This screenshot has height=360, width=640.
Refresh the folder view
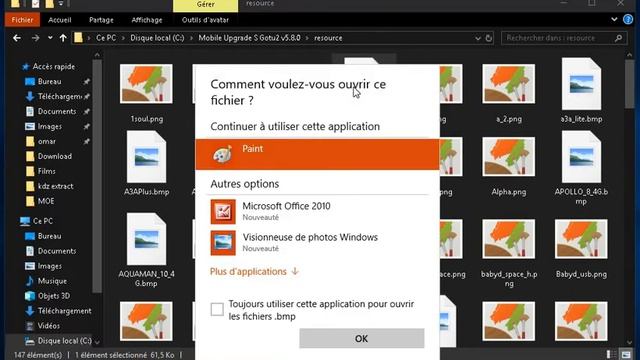tap(489, 38)
